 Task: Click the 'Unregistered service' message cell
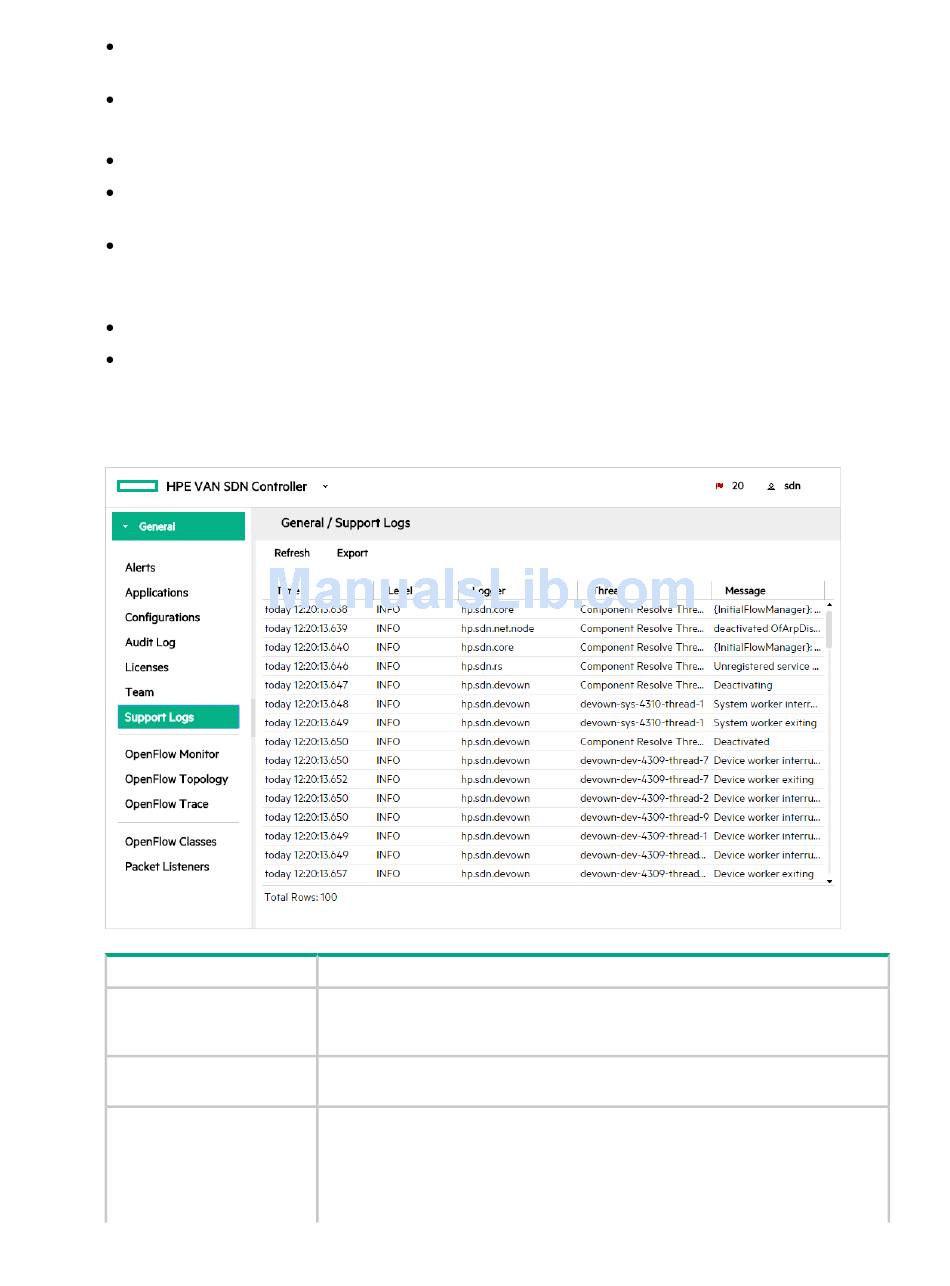(767, 667)
